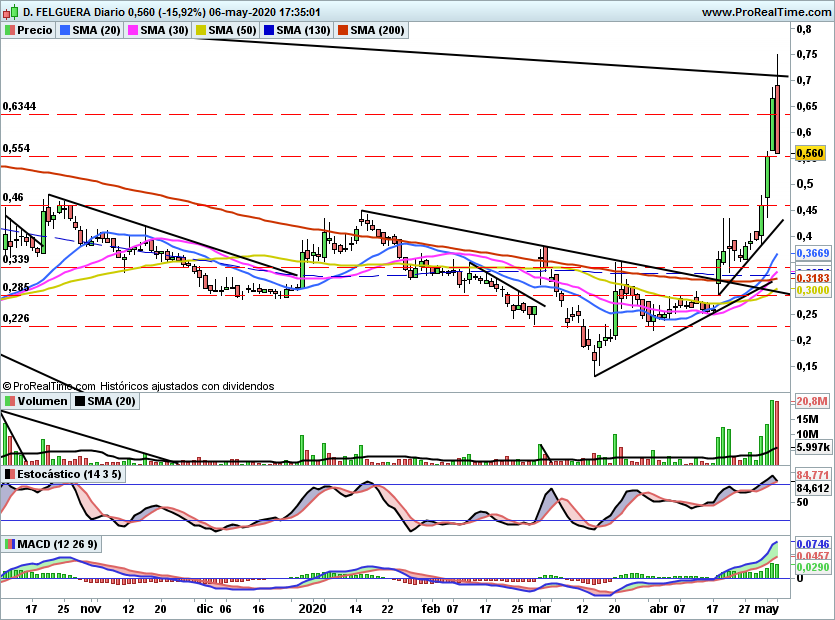Select the 0,6344 resistance level label

tap(19, 106)
